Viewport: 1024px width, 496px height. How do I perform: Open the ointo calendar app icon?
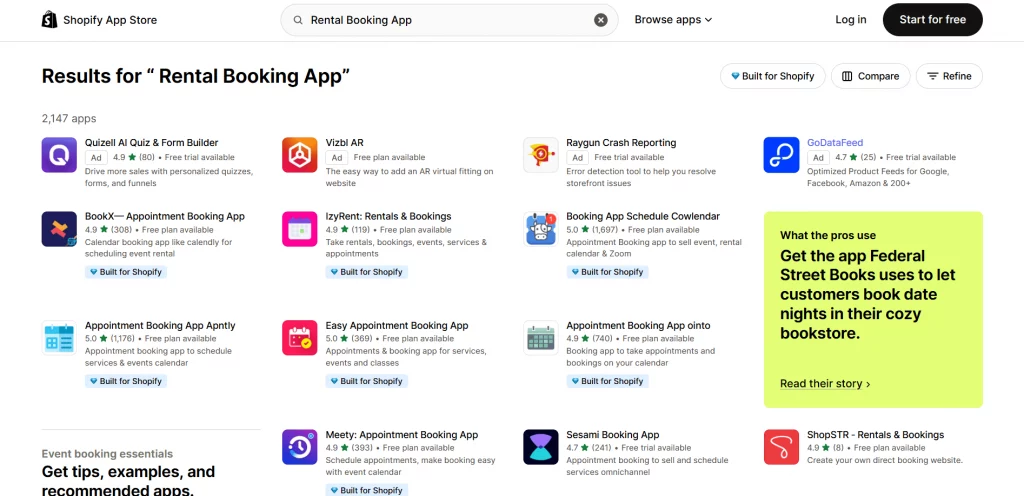[x=541, y=338]
